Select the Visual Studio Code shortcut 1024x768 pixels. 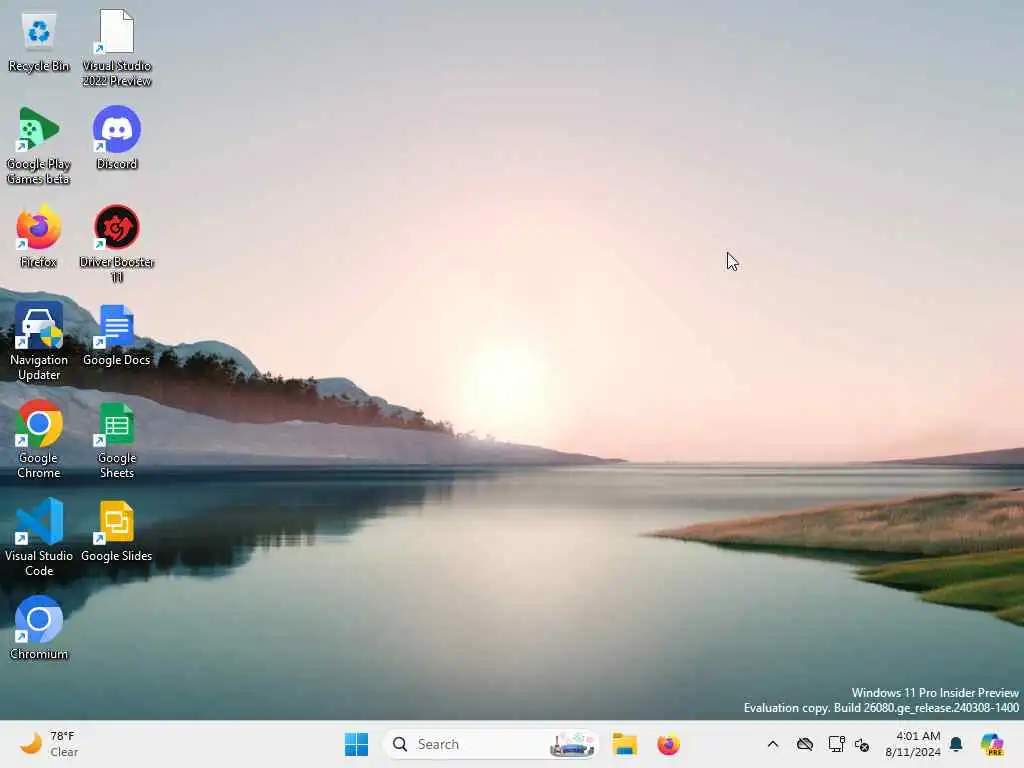click(x=39, y=538)
